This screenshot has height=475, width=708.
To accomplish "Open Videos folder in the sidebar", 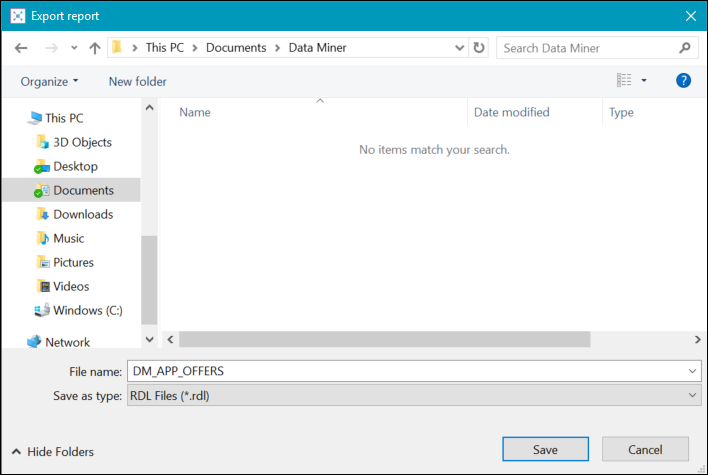I will pyautogui.click(x=71, y=286).
